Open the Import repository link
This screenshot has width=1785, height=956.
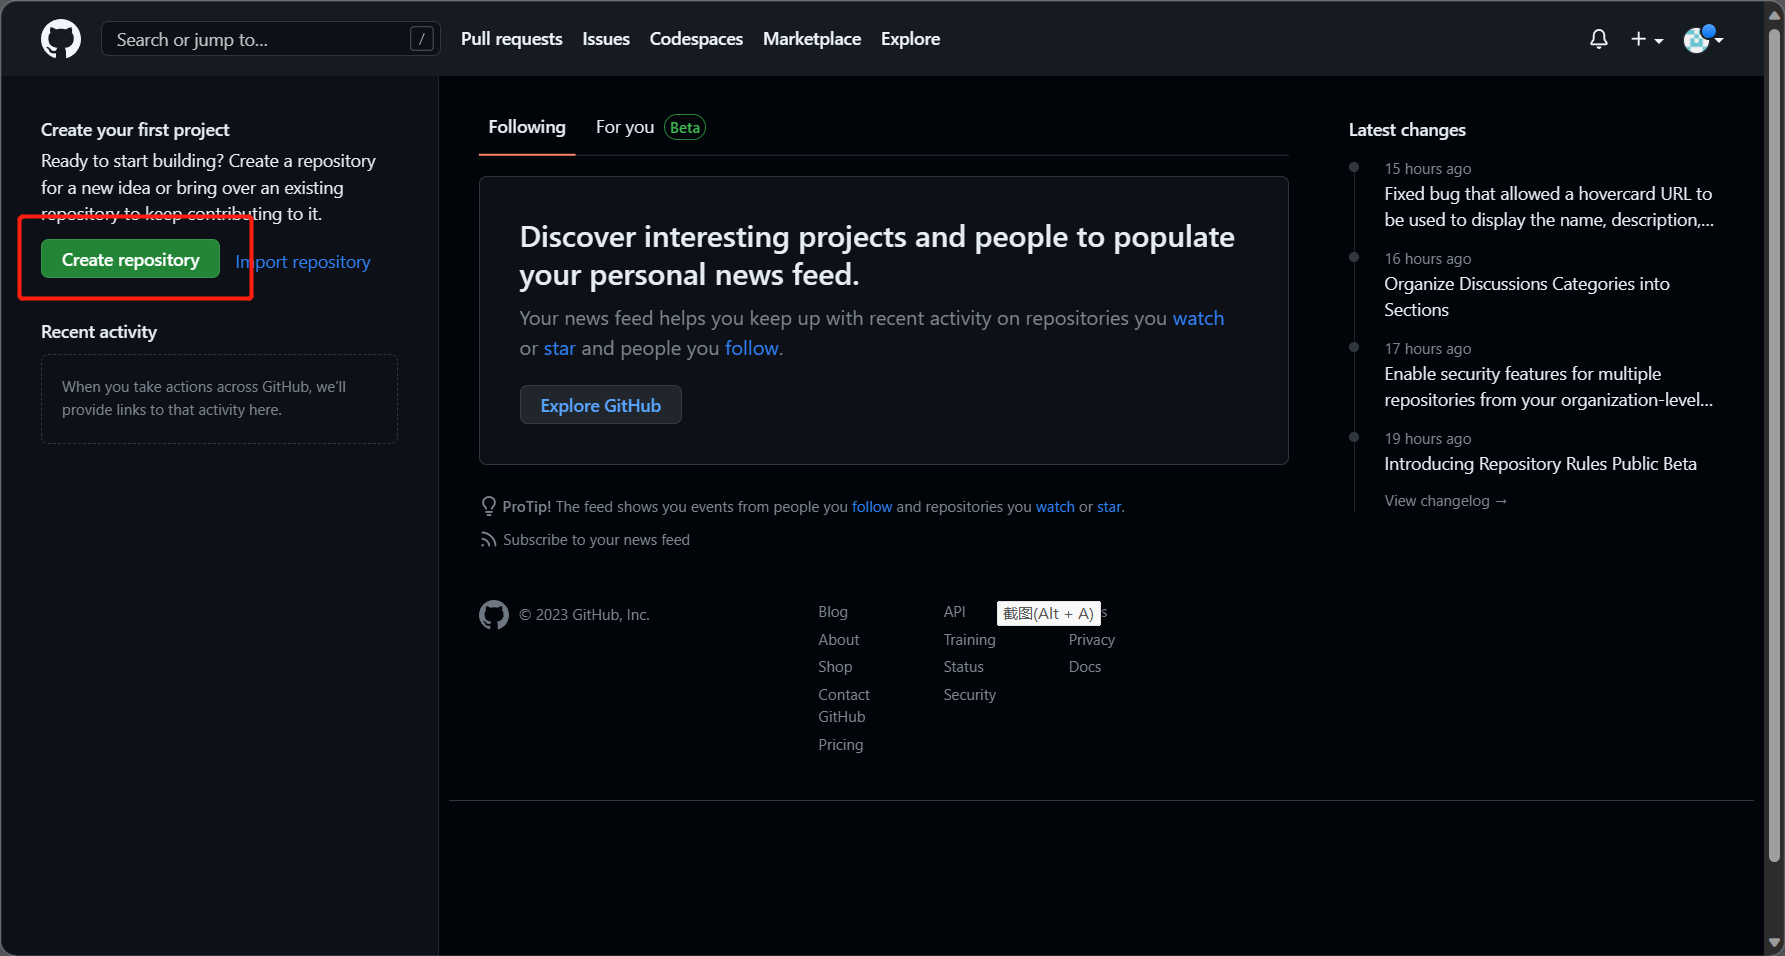(303, 262)
